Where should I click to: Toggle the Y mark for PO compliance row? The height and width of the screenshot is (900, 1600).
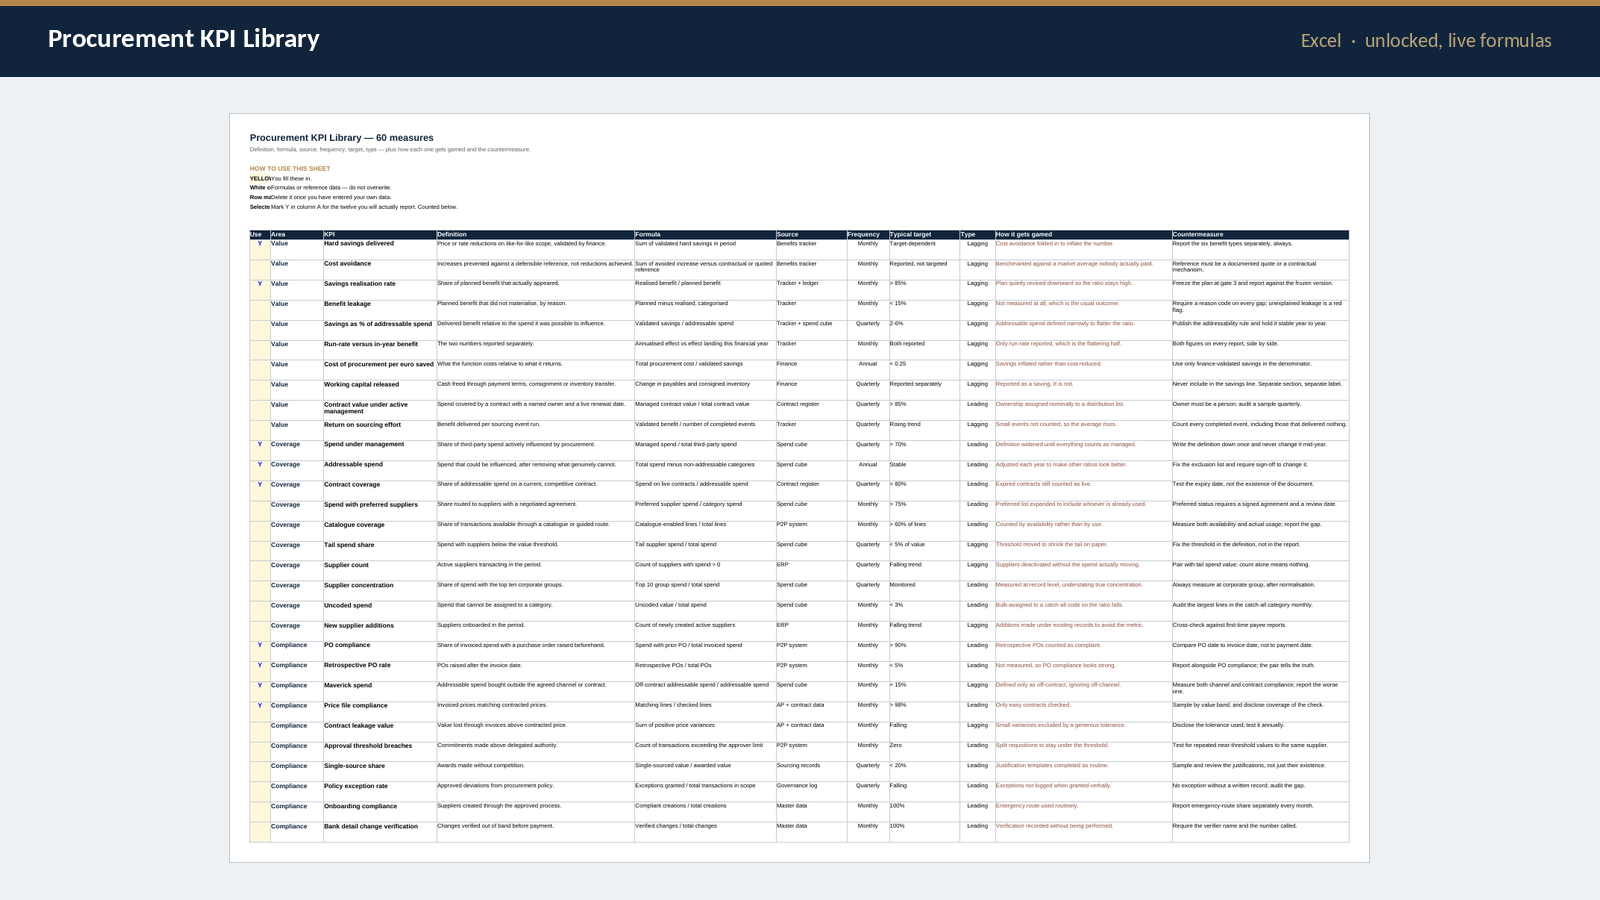(260, 652)
